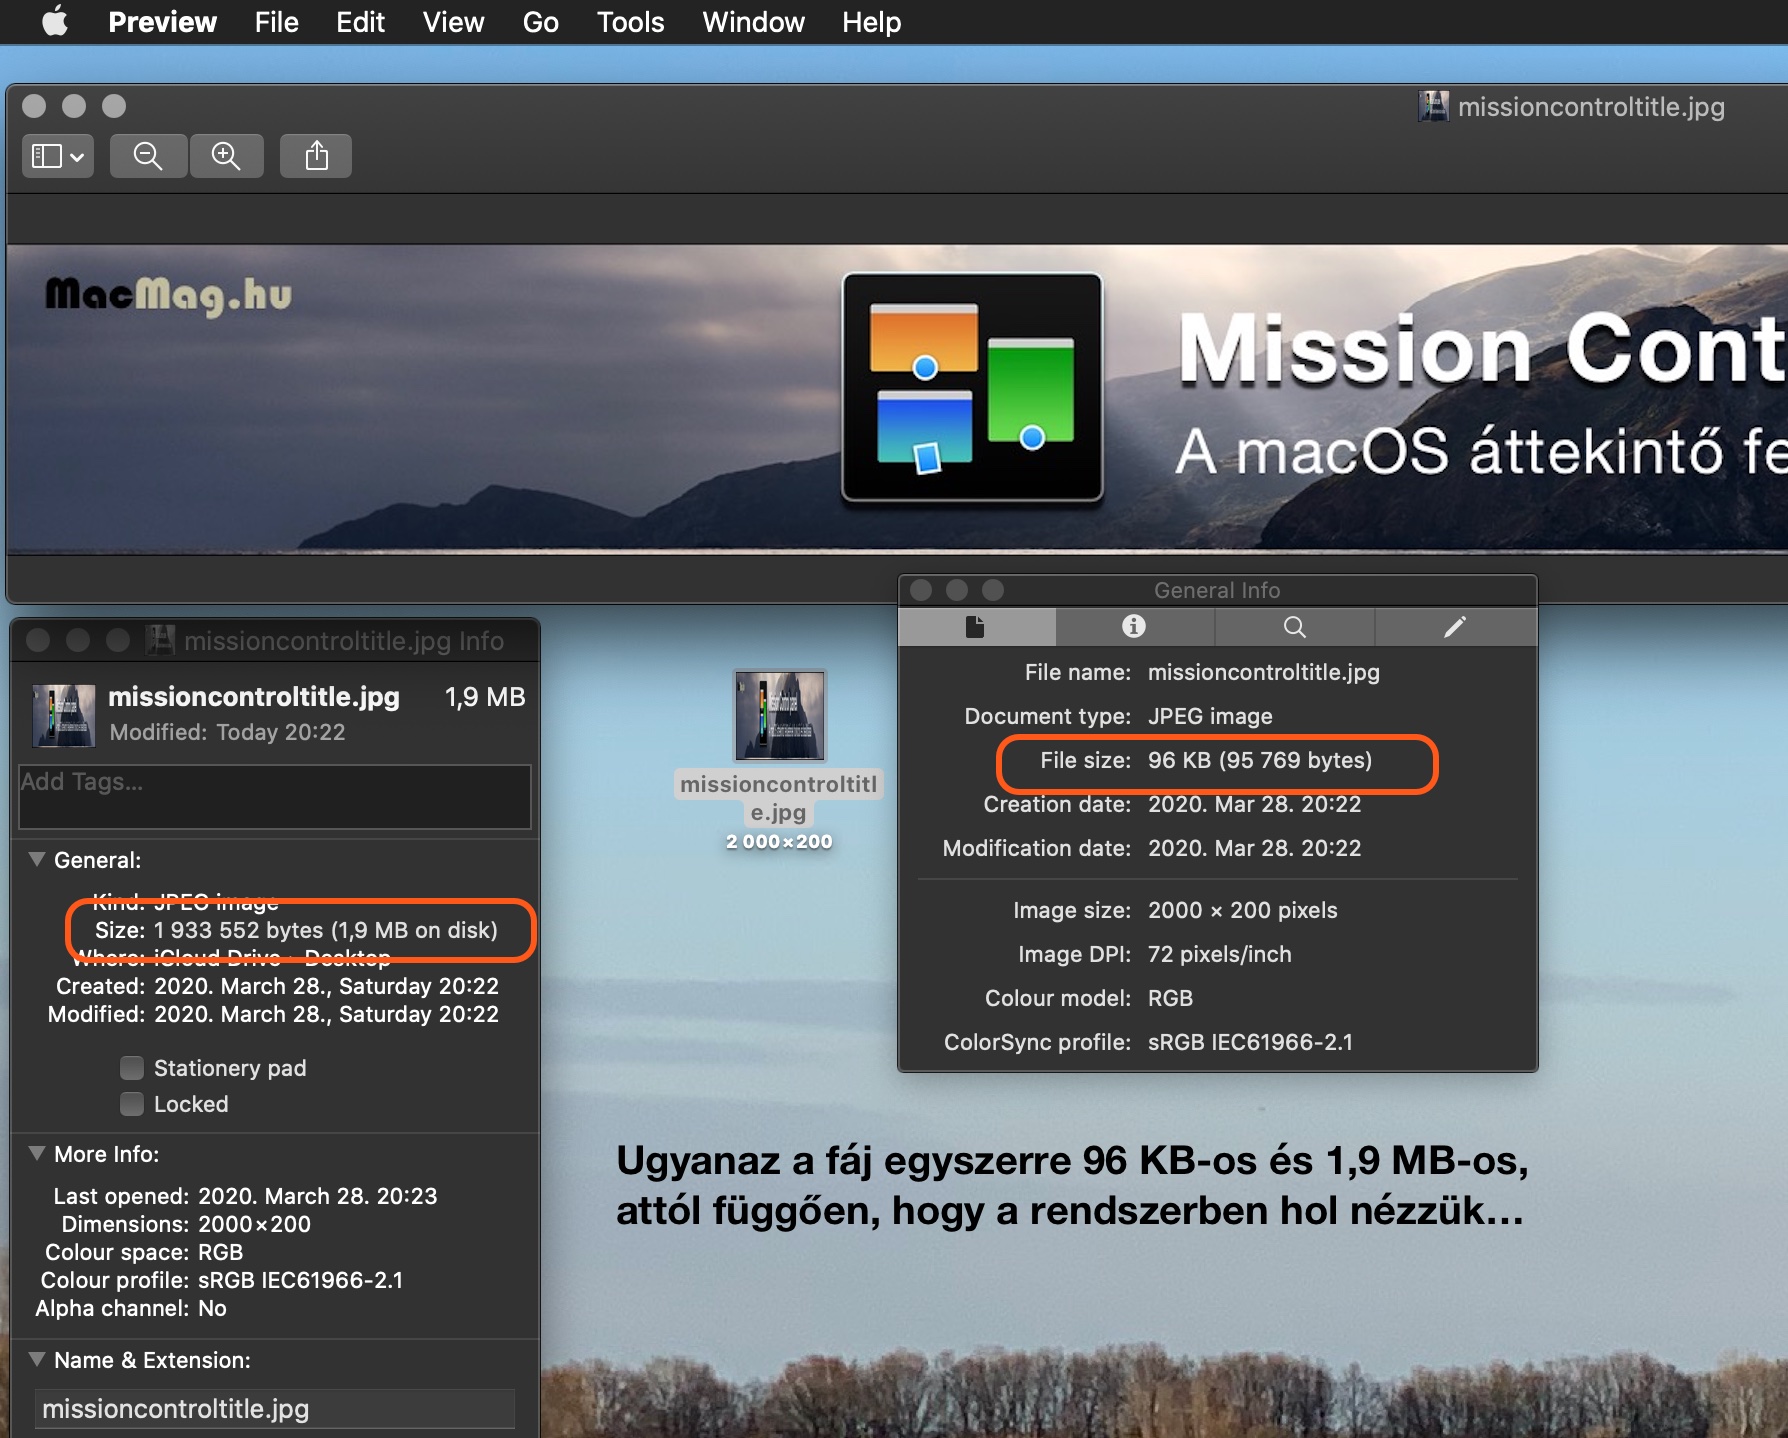
Task: Click the desktop file label missioncontroltitle.jpg
Action: click(779, 798)
